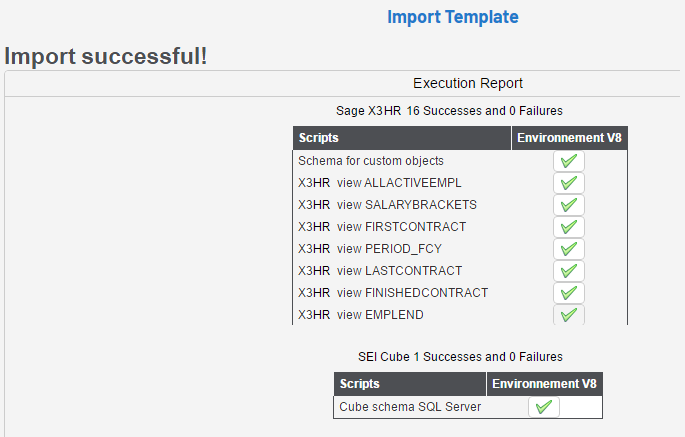Click the SEI Cube 1 Successes summary text
Screen dimensions: 685x437
click(460, 356)
